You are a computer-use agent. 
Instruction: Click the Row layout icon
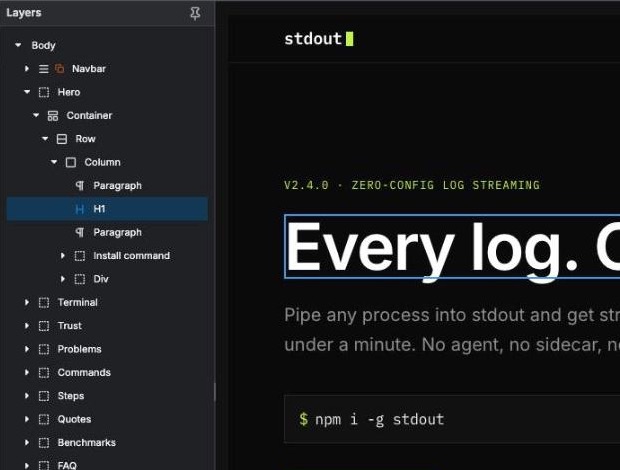pos(62,139)
